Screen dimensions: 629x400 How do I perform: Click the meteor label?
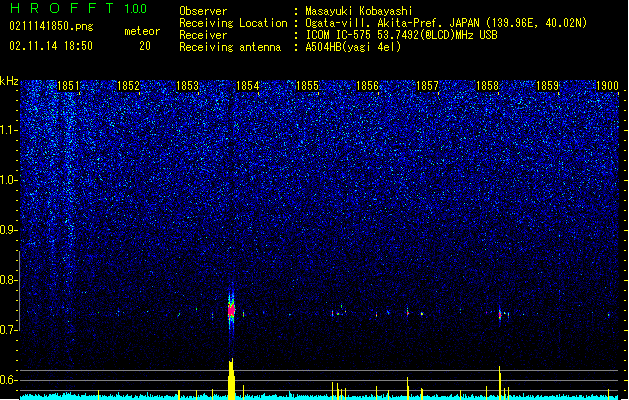142,31
